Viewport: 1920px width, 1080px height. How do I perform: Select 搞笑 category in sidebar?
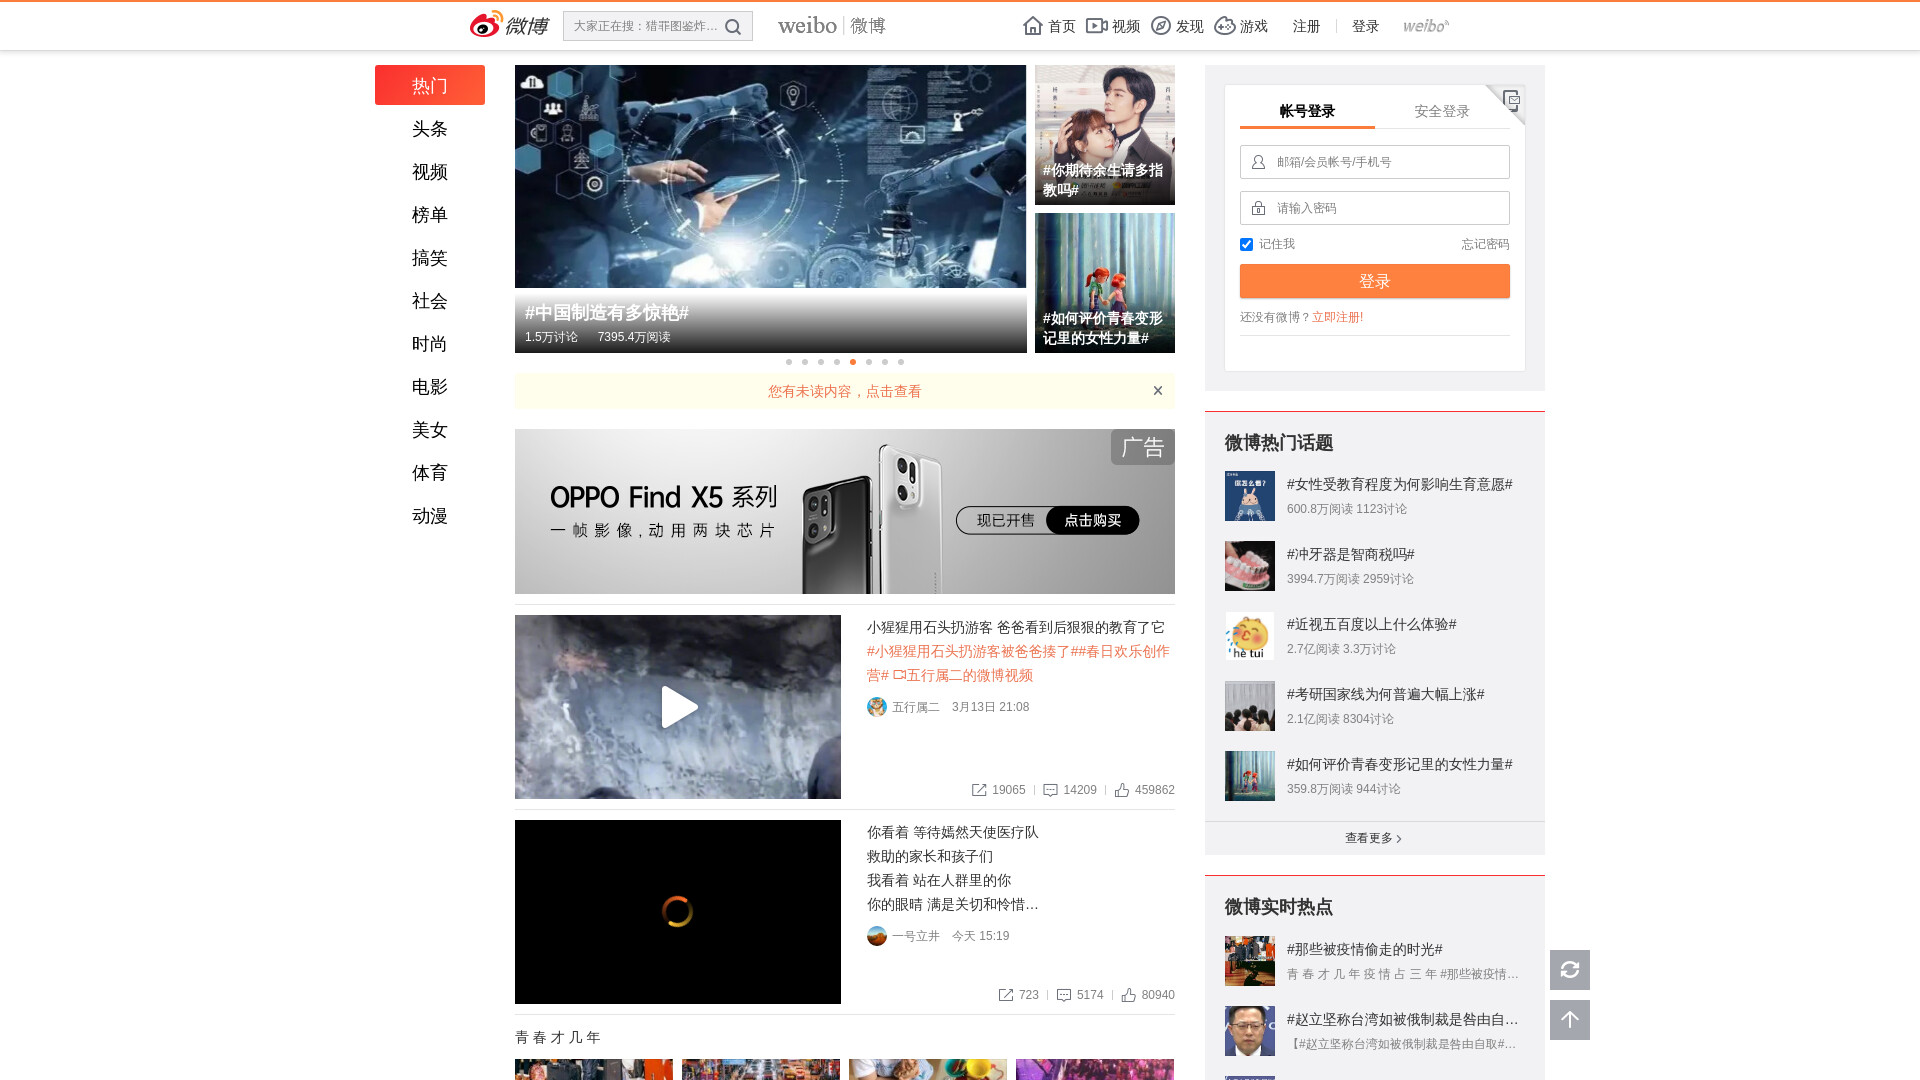pos(430,258)
